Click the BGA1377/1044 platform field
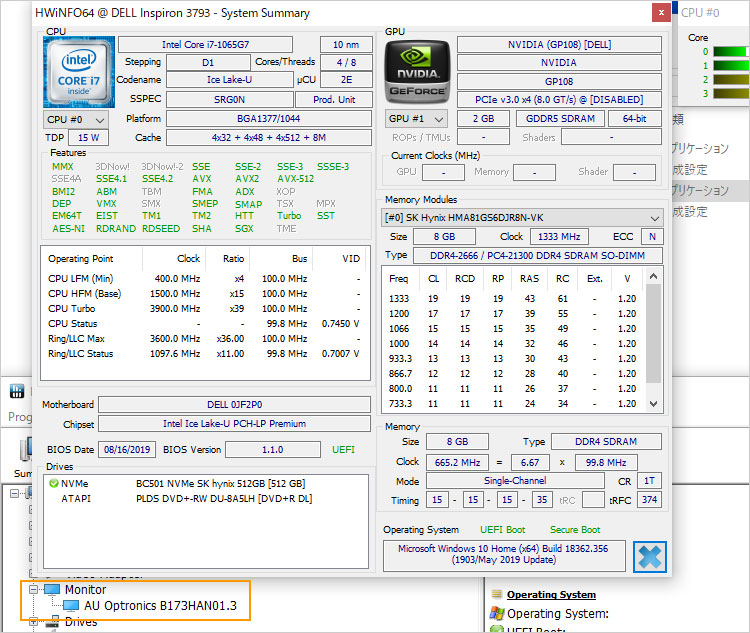This screenshot has height=633, width=750. (x=268, y=118)
